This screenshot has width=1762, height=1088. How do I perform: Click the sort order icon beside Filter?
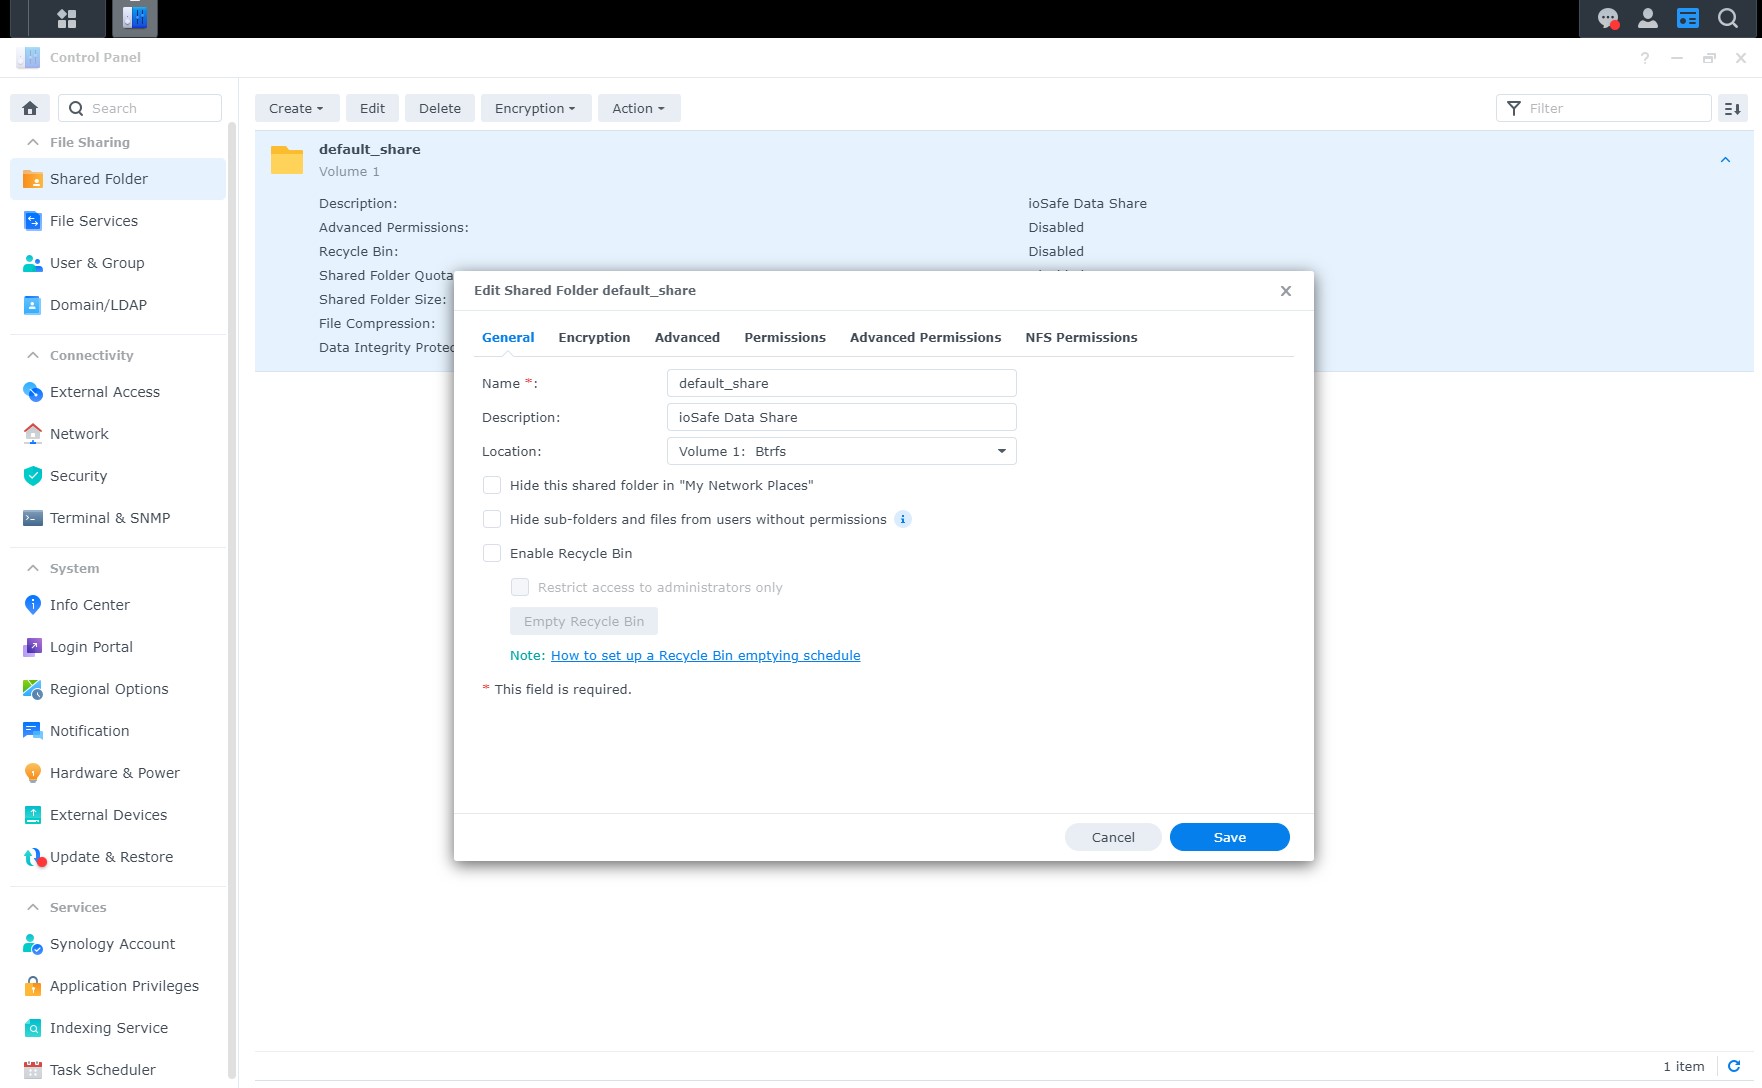1733,108
